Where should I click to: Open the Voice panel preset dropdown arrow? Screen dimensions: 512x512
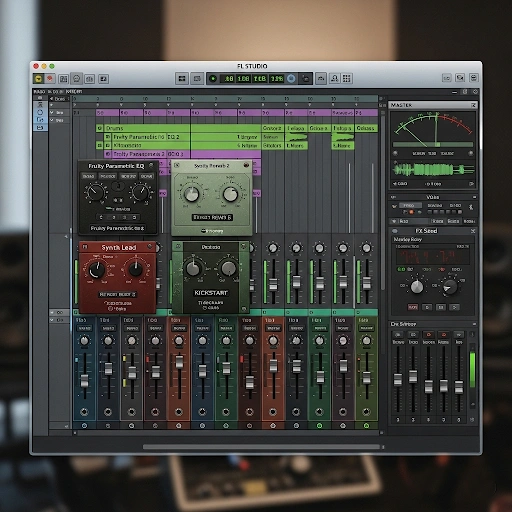(394, 206)
